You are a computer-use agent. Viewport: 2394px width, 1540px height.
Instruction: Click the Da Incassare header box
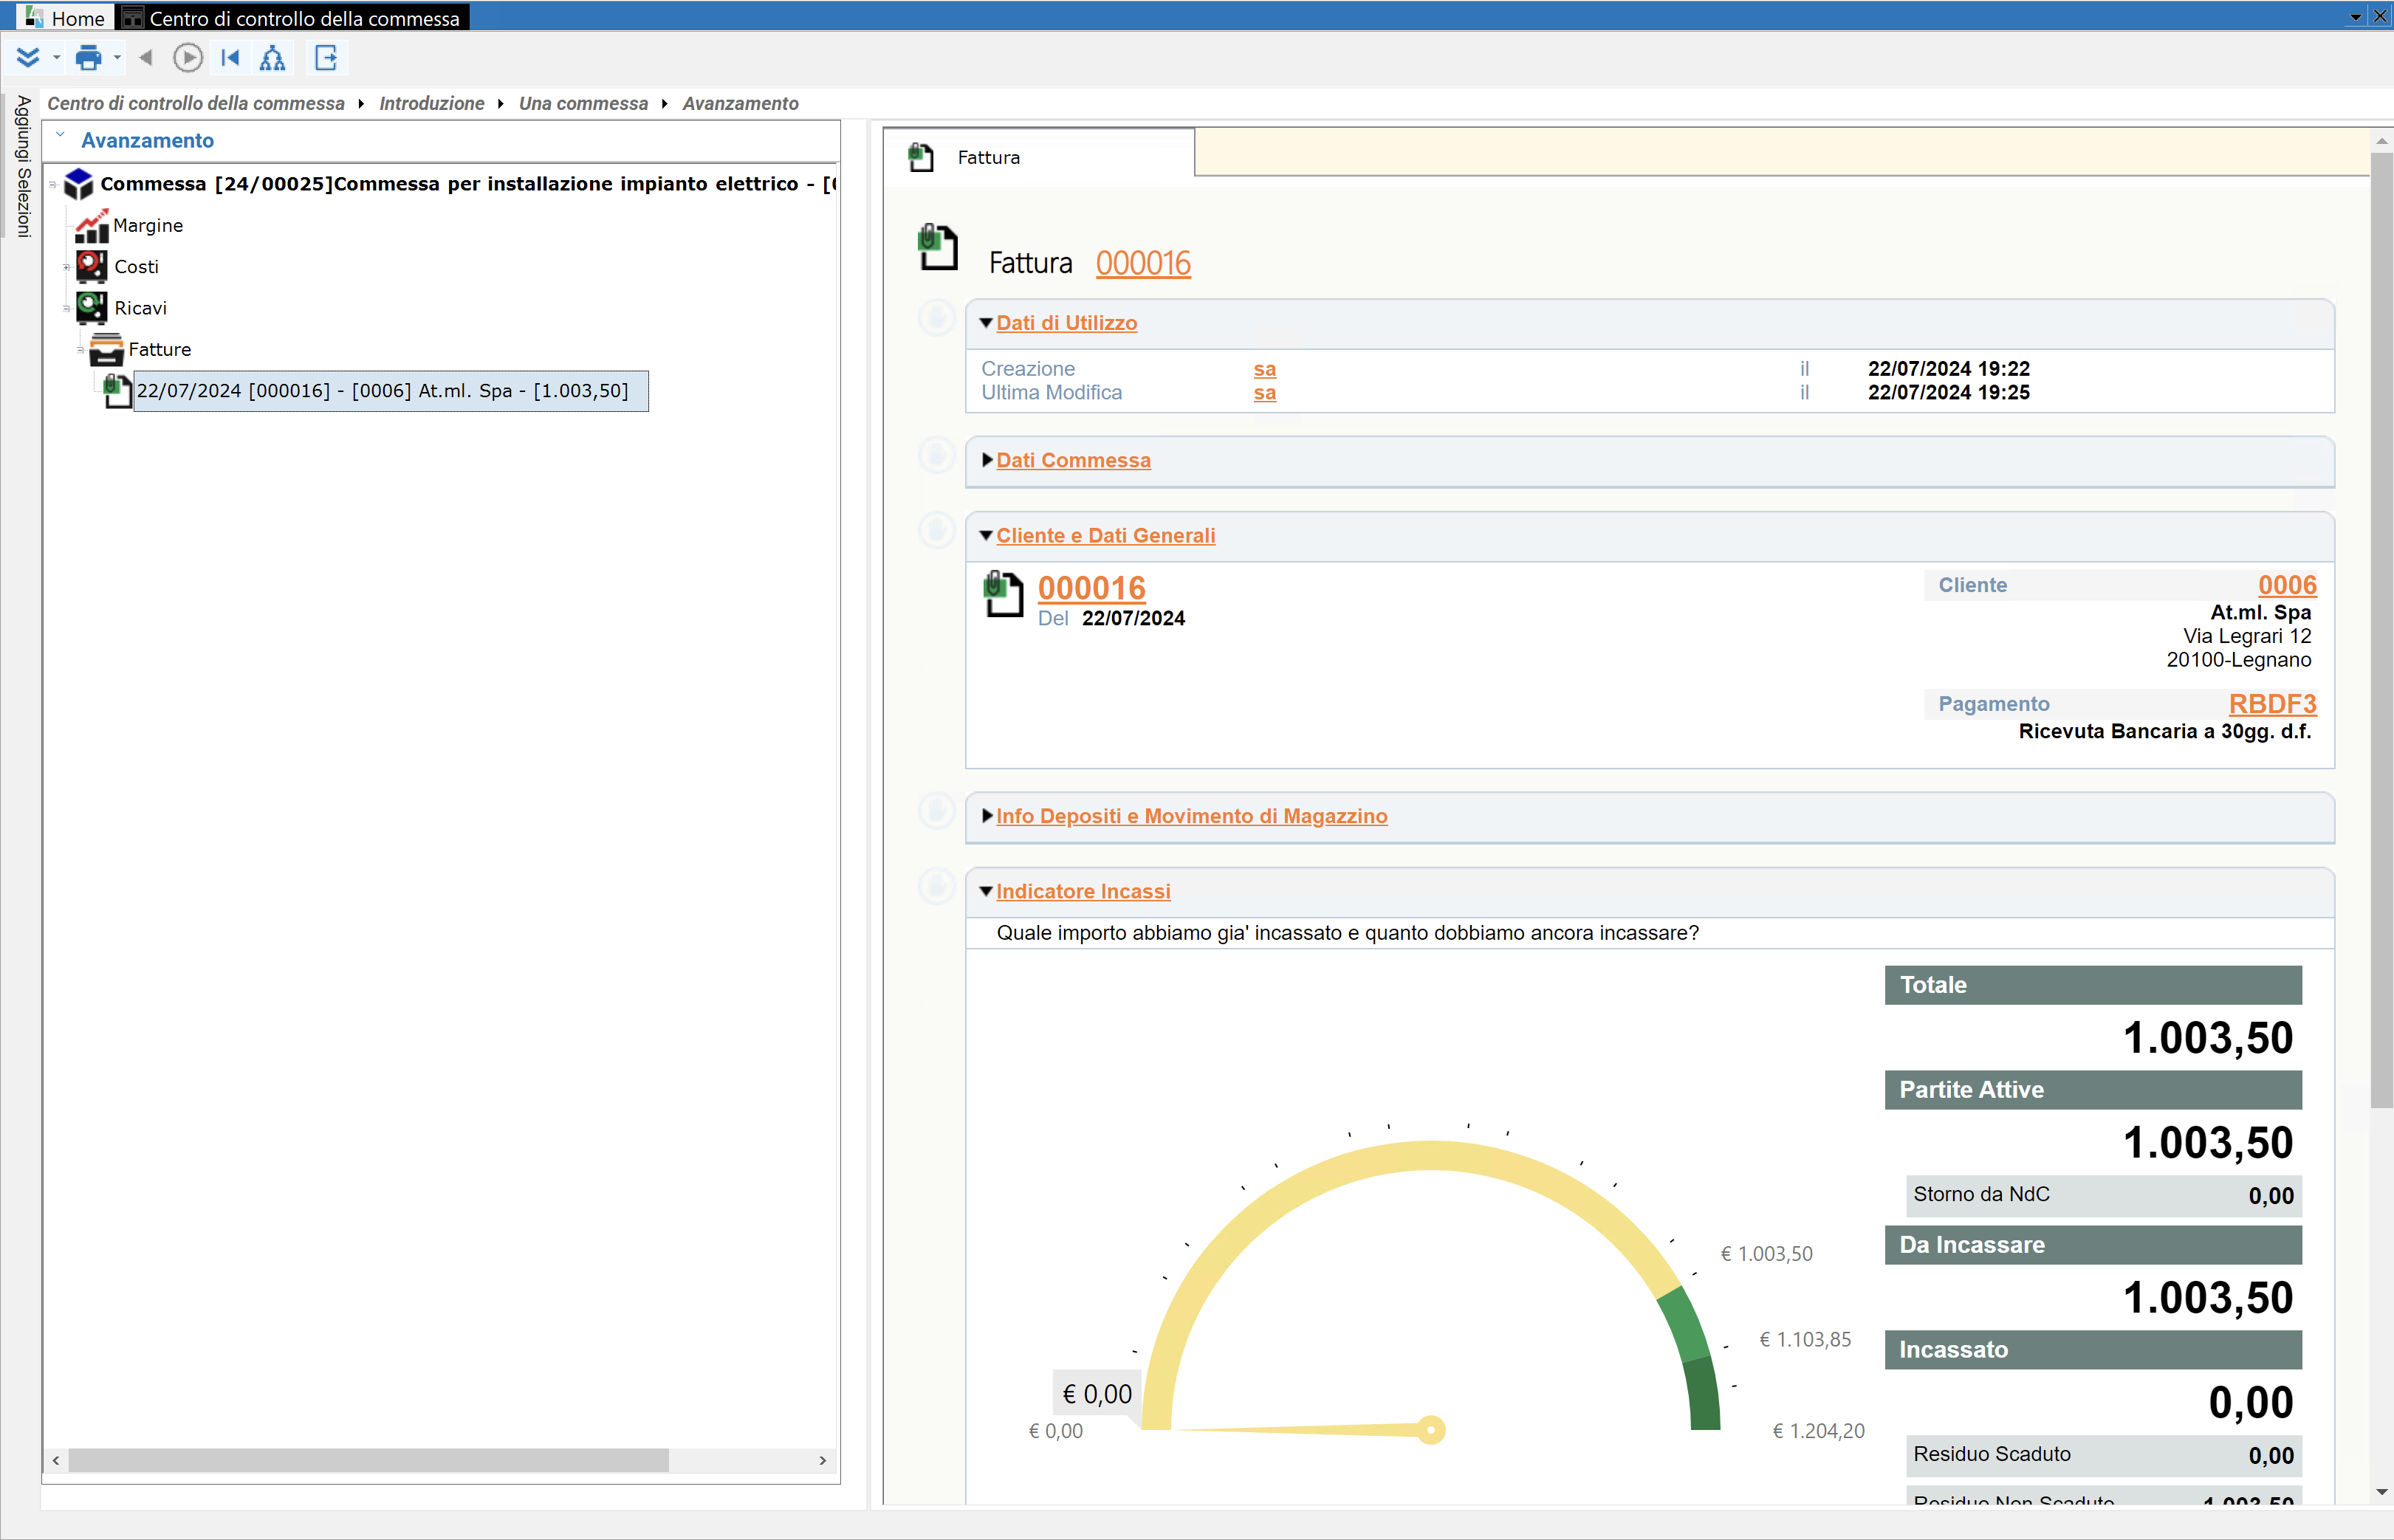(x=2093, y=1245)
